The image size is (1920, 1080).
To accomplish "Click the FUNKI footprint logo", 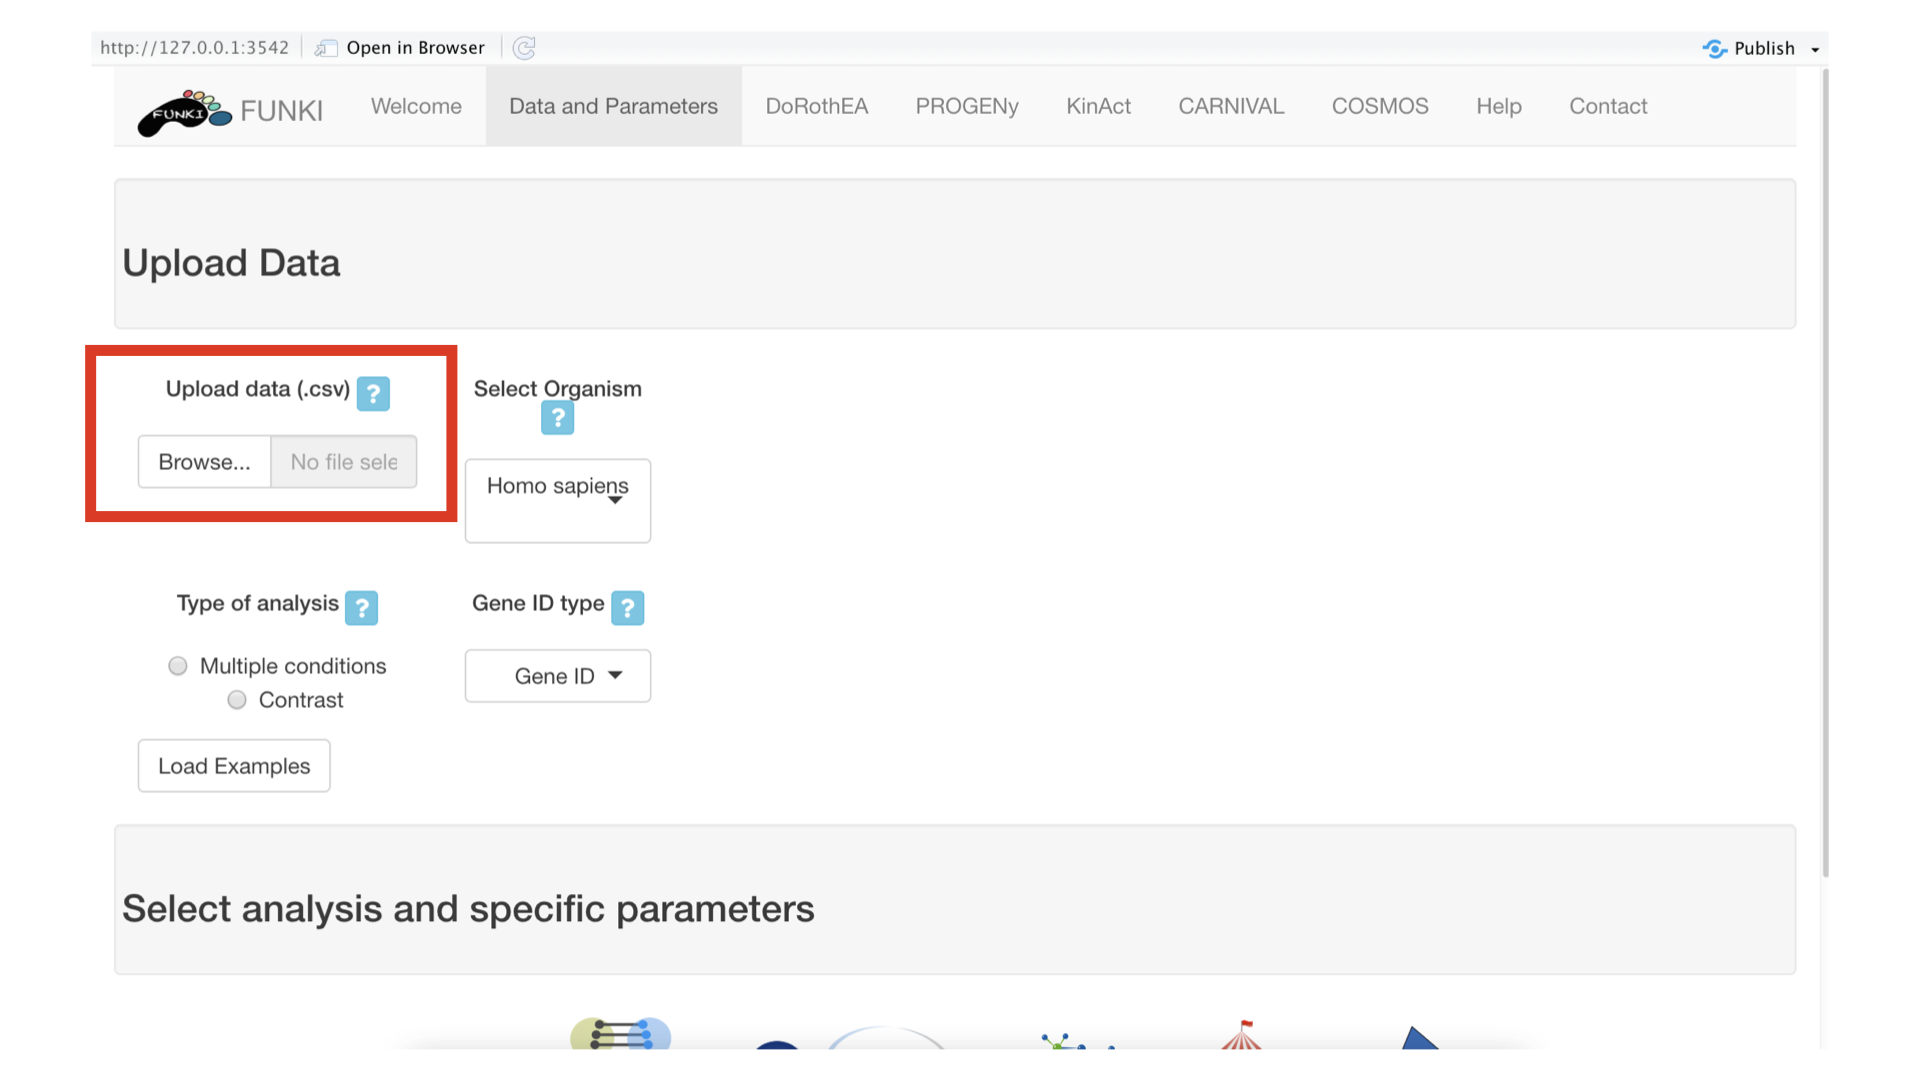I will coord(184,112).
